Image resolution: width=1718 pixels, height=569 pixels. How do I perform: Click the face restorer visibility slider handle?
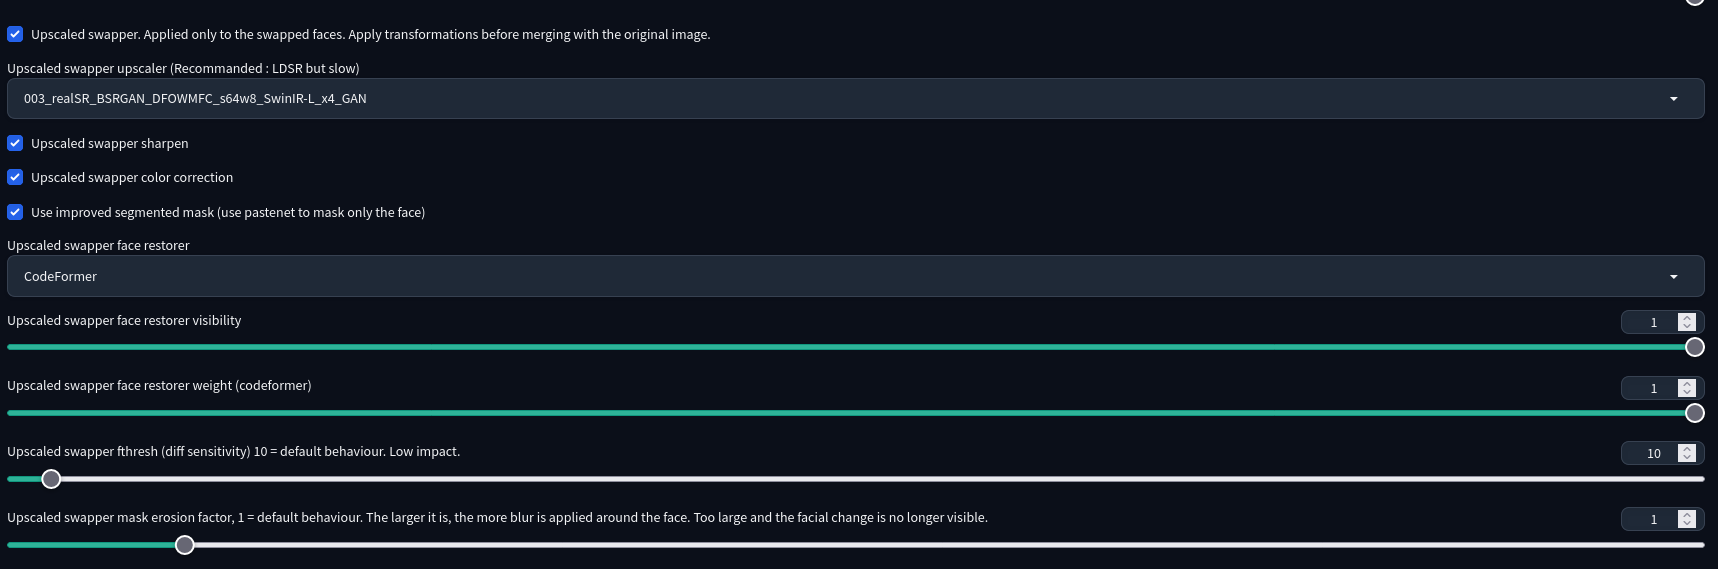tap(1695, 347)
